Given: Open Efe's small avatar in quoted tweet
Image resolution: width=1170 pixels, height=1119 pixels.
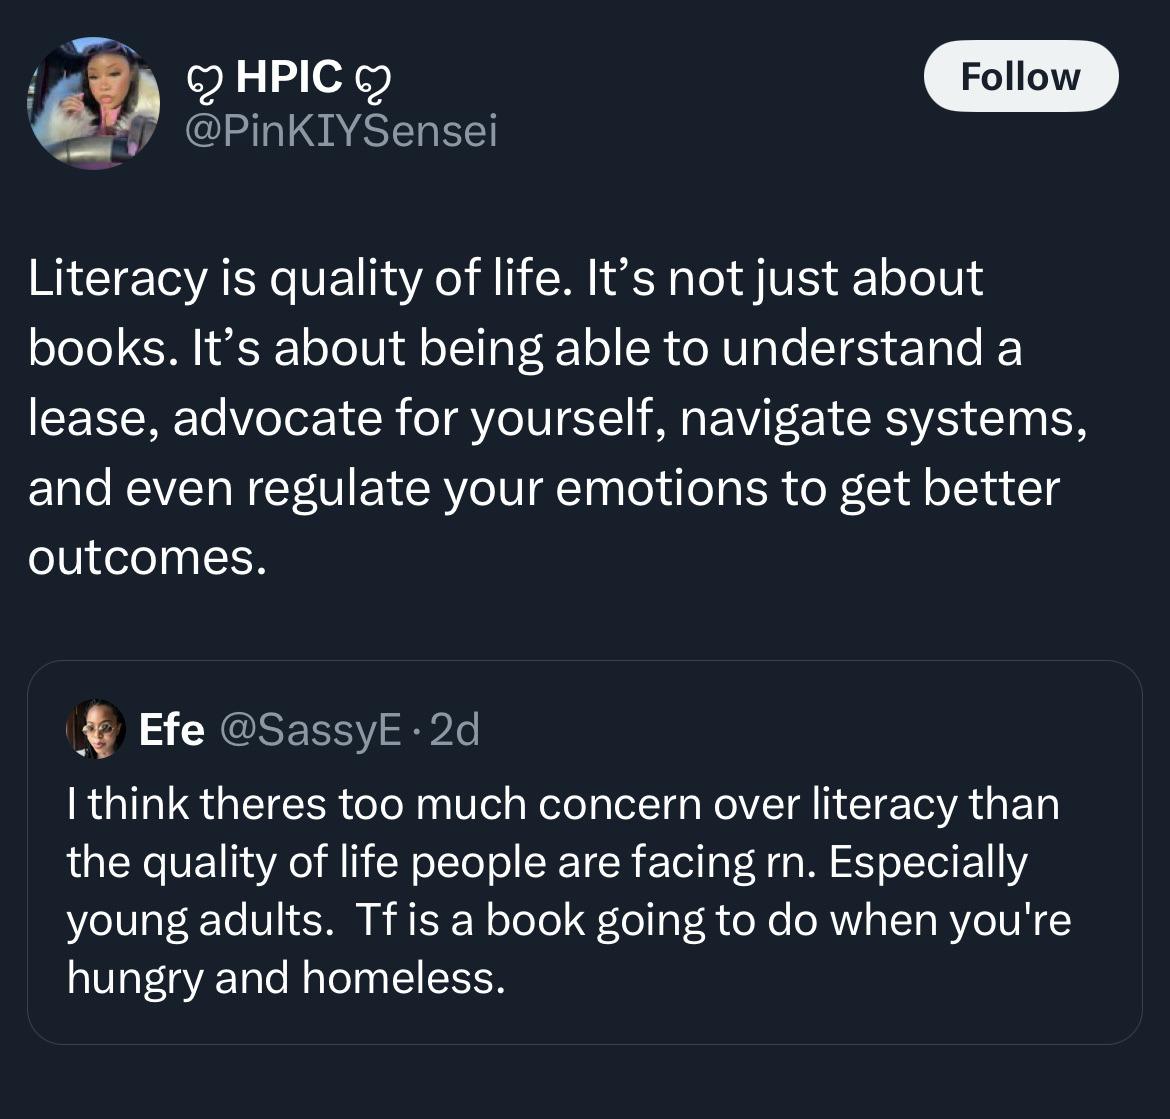Looking at the screenshot, I should click(x=96, y=729).
